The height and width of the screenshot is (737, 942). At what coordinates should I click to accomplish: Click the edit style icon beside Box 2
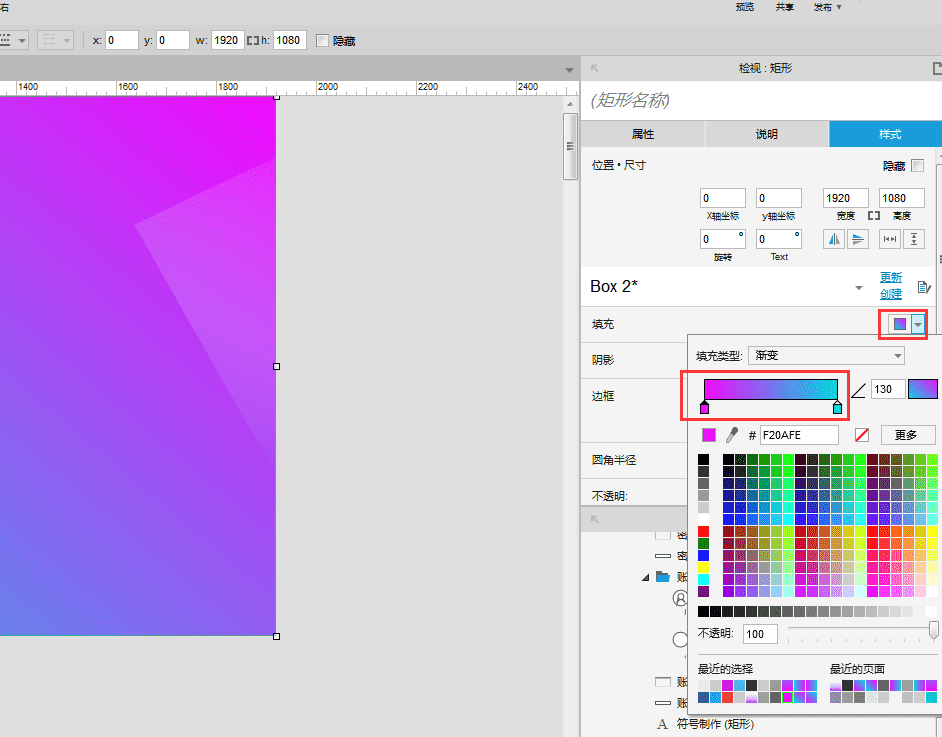pos(924,287)
